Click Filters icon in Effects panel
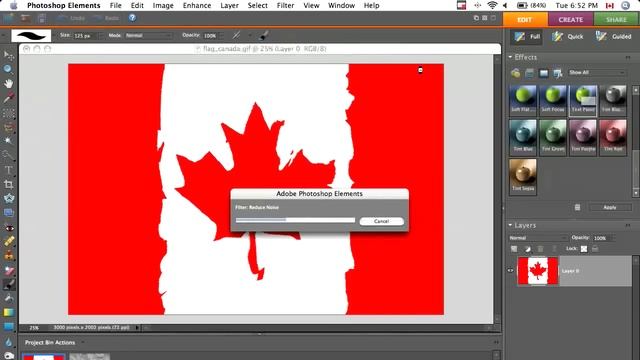The image size is (640, 360). (x=515, y=73)
